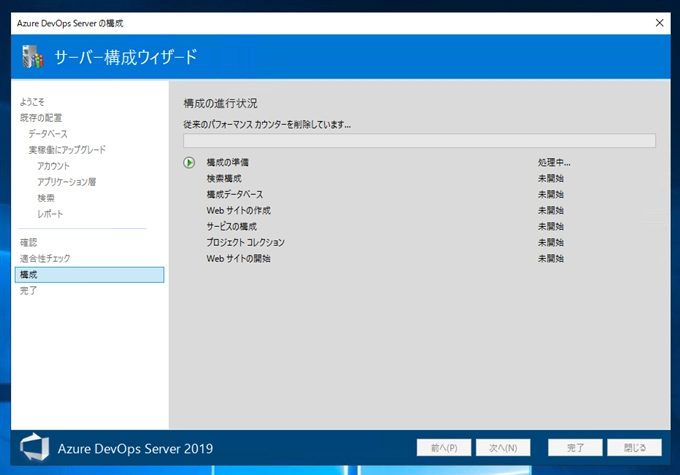Click the サービスの構成 task row

click(x=232, y=227)
